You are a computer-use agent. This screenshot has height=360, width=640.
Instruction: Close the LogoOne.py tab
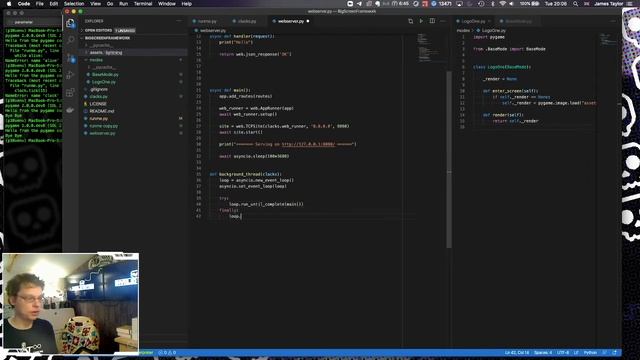click(x=489, y=21)
